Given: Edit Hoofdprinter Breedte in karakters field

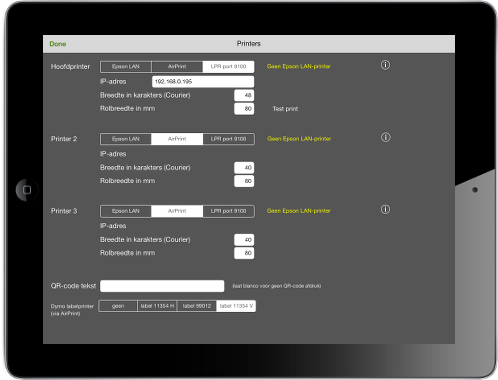Looking at the screenshot, I should 244,95.
